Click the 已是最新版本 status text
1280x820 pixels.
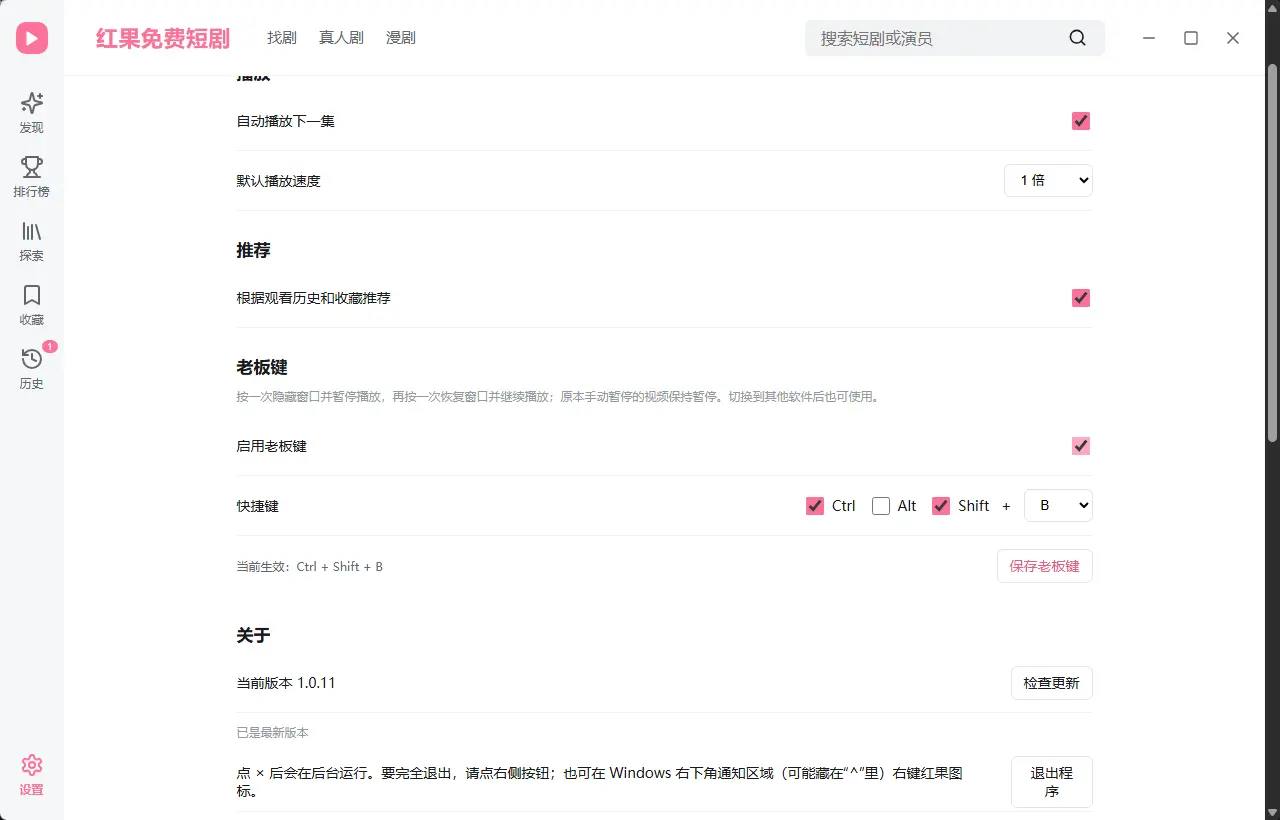point(273,733)
